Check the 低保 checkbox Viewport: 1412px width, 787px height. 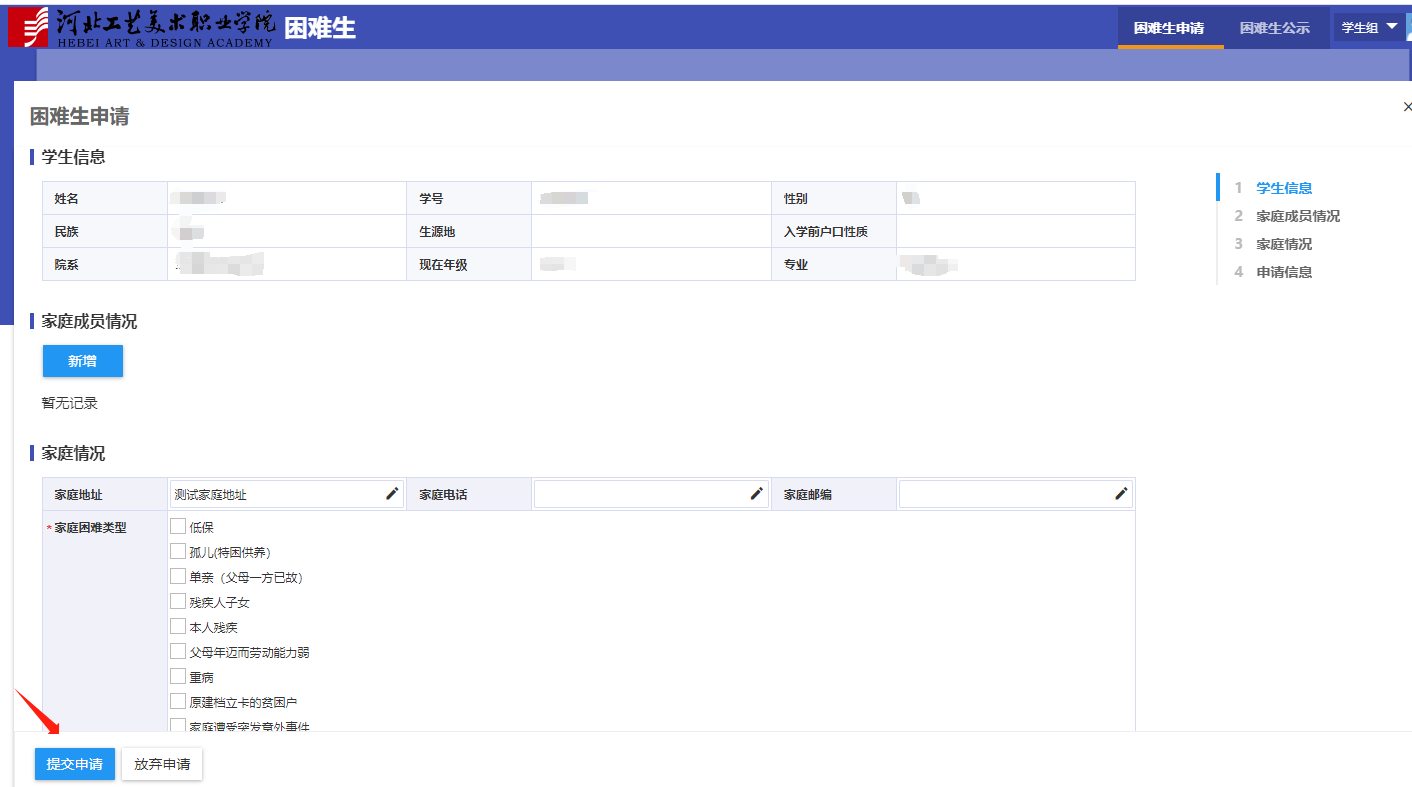point(178,526)
